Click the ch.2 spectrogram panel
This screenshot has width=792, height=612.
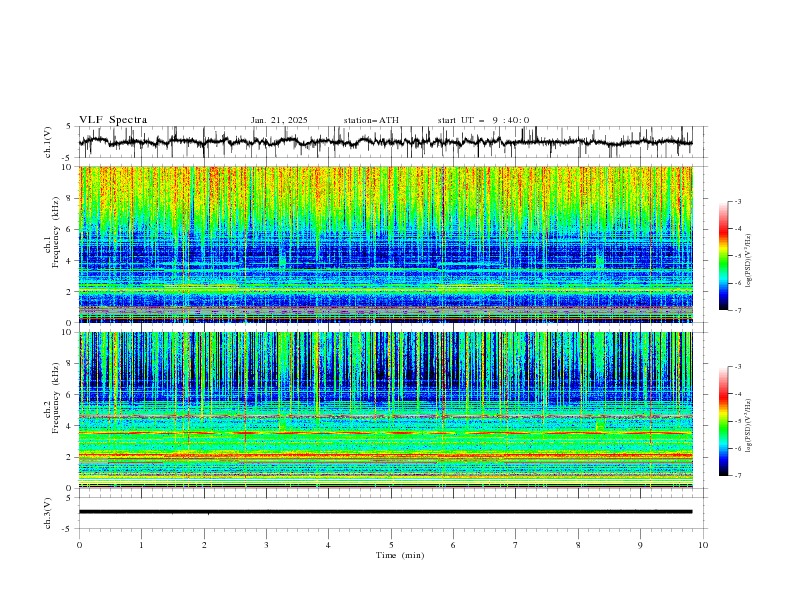385,410
